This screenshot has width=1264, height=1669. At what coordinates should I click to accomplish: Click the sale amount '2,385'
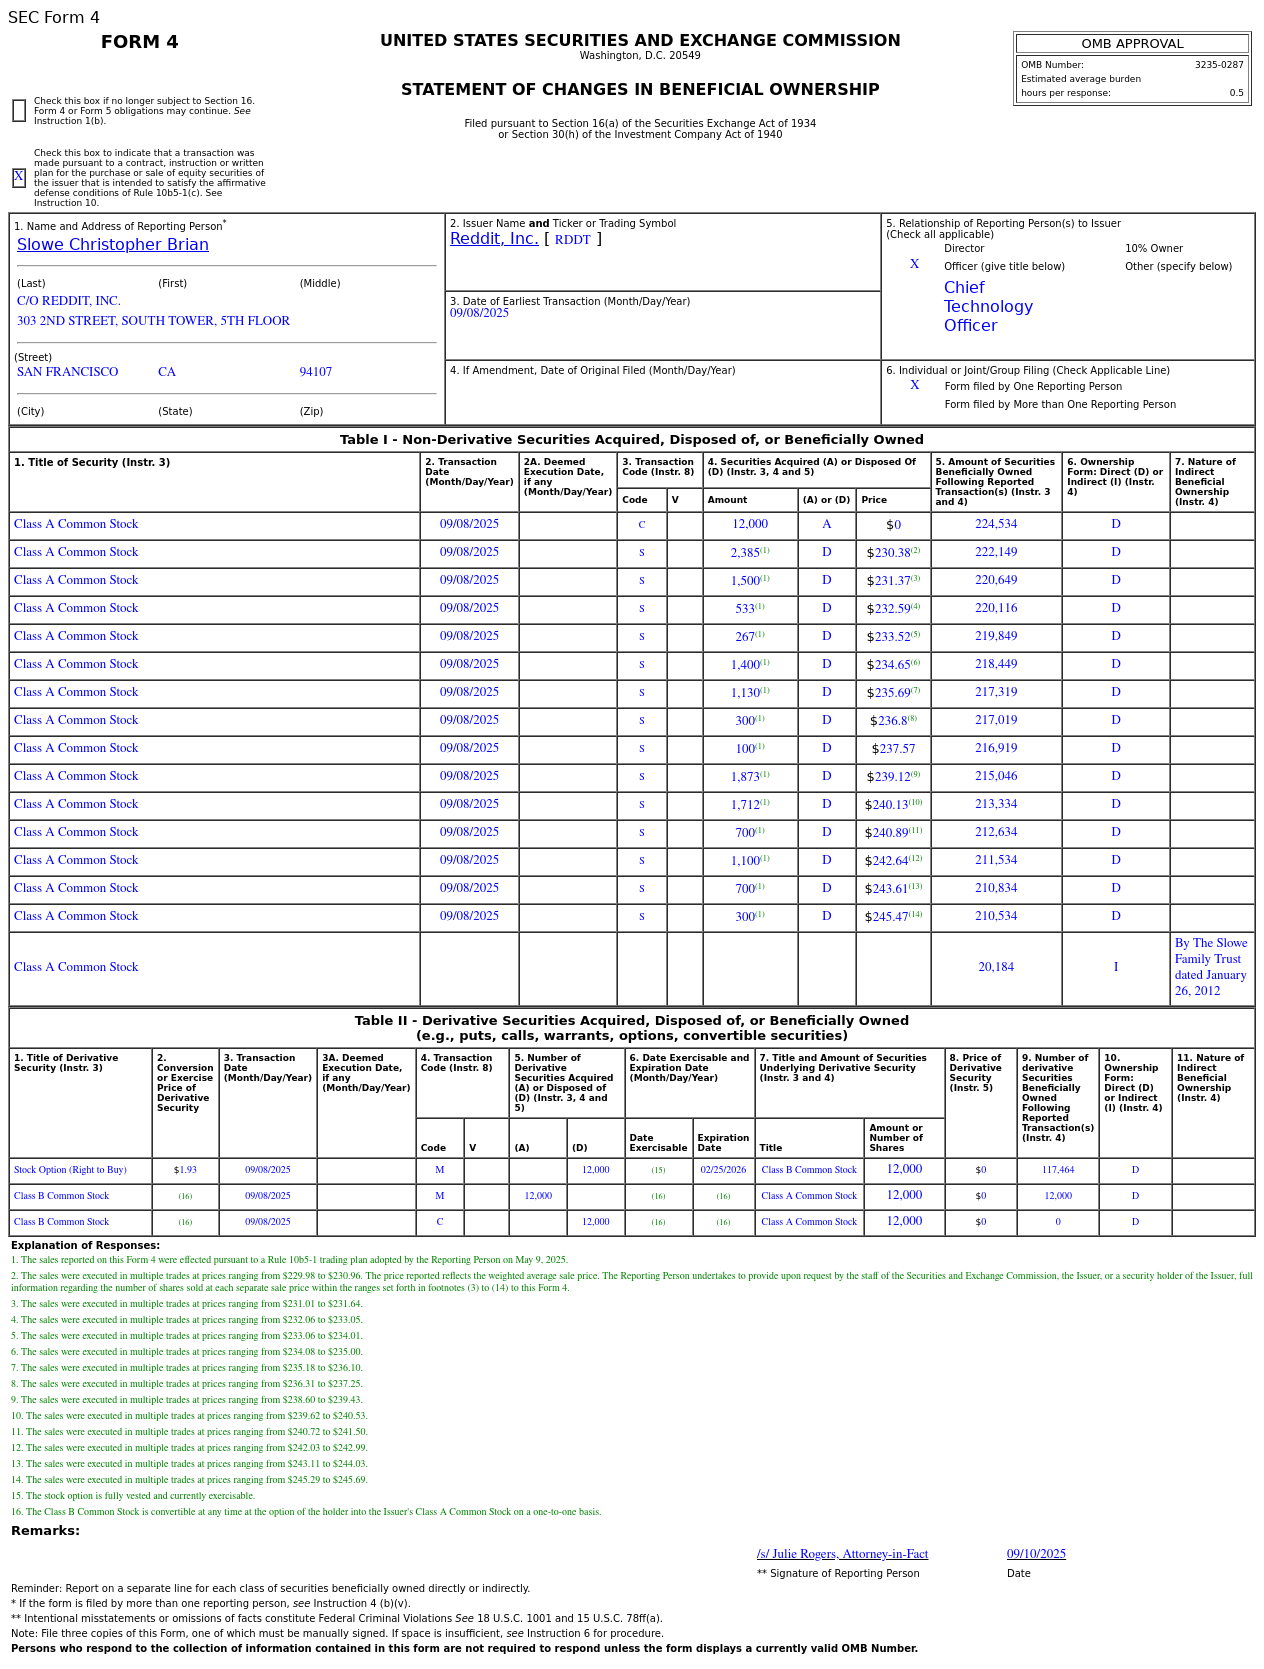coord(745,553)
